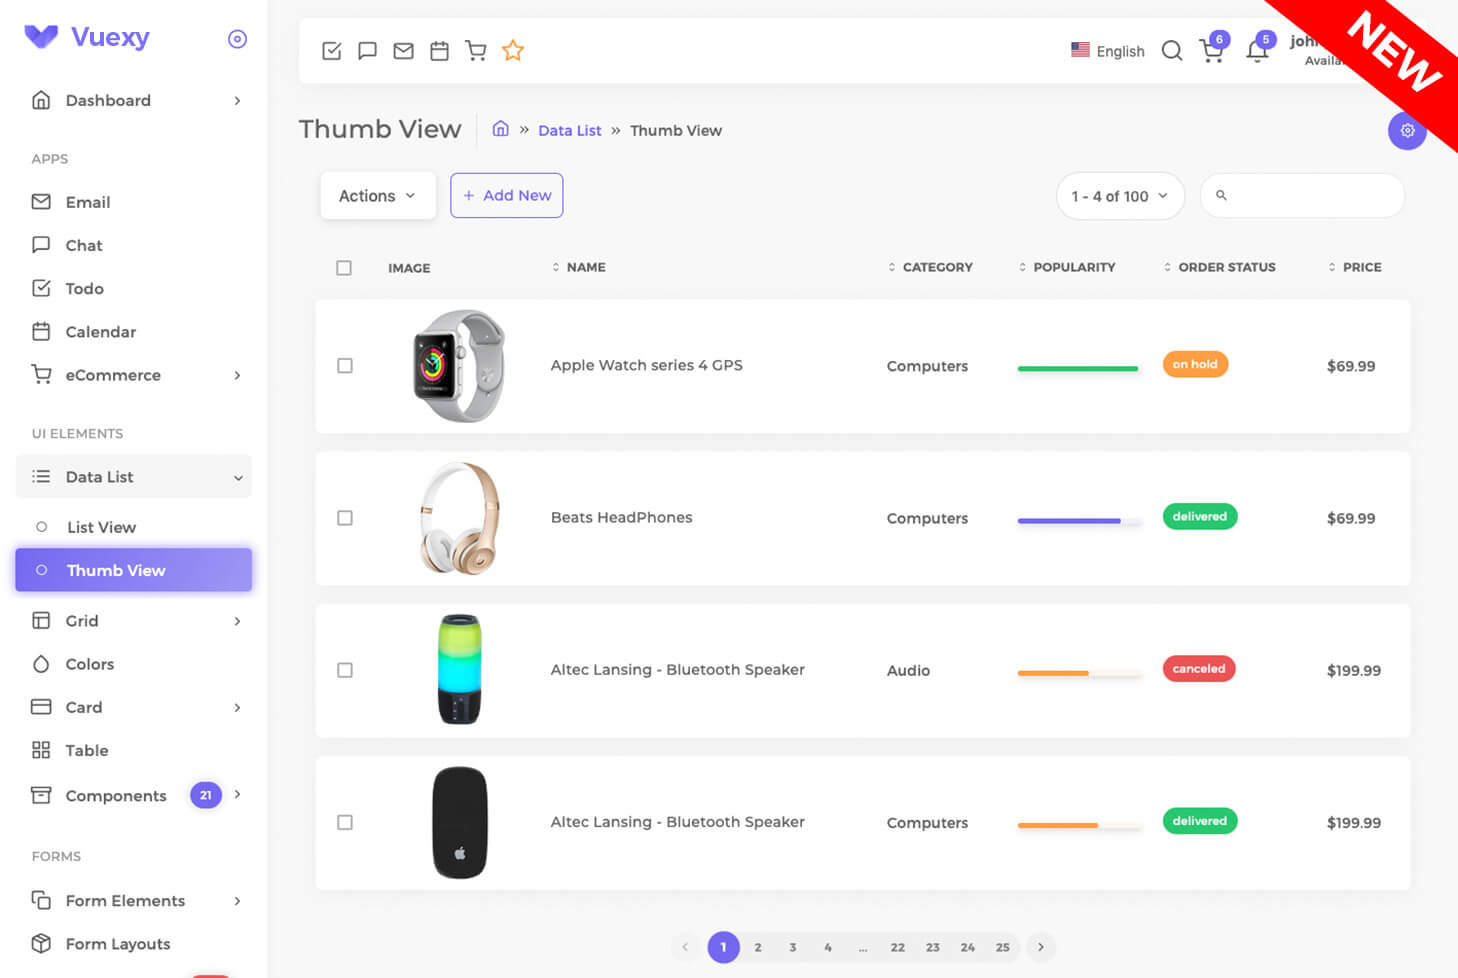This screenshot has width=1458, height=978.
Task: Click the previous page arrow
Action: tap(685, 947)
